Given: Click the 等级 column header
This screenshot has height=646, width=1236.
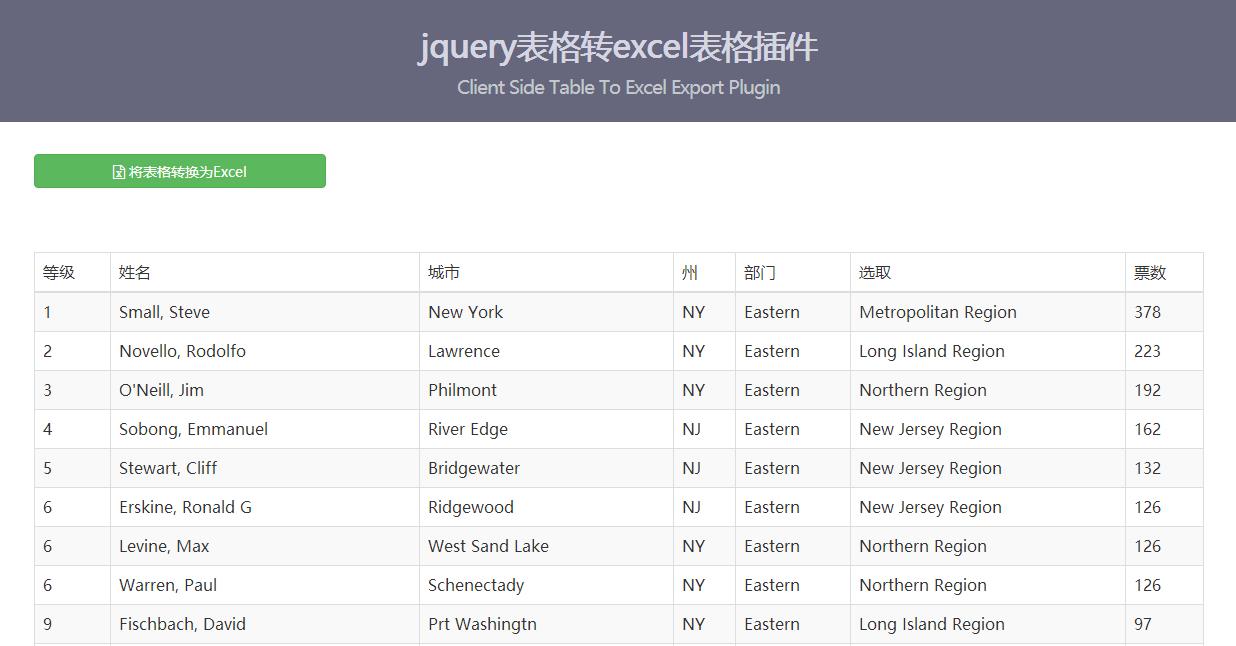Looking at the screenshot, I should 72,272.
